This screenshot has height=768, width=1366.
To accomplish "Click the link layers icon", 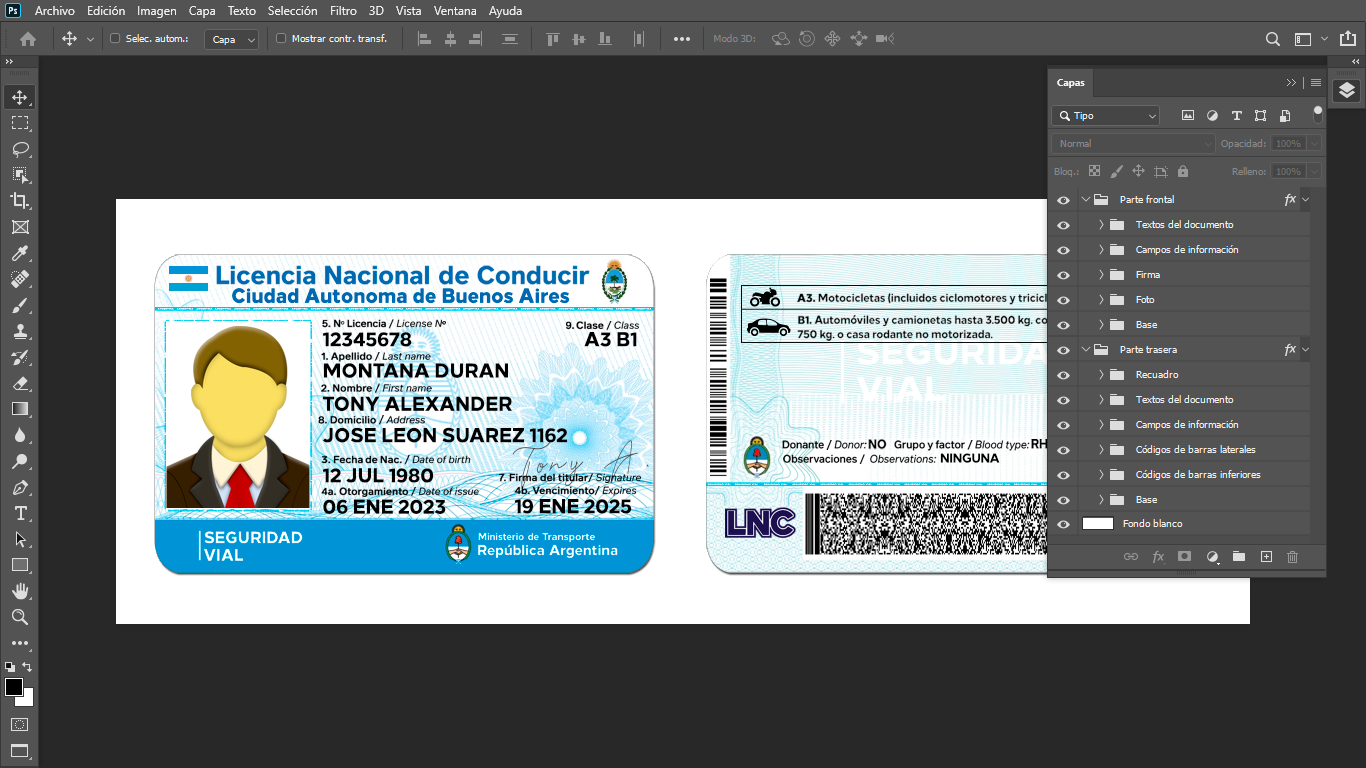I will (1131, 557).
